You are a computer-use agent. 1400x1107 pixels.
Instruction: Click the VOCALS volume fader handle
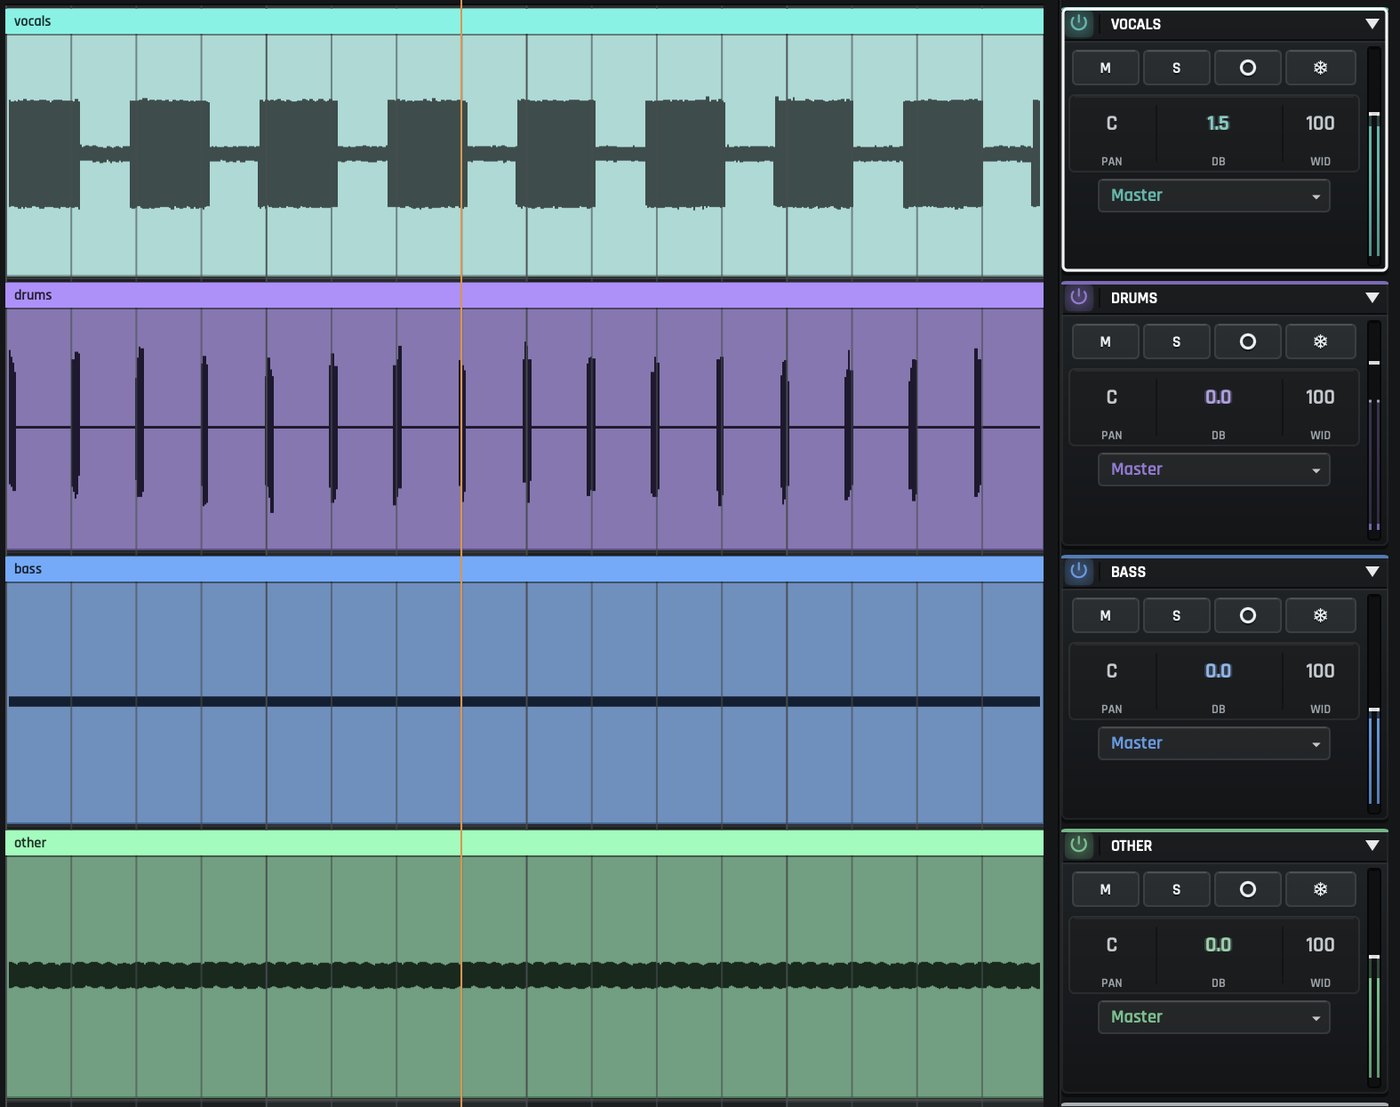point(1374,113)
